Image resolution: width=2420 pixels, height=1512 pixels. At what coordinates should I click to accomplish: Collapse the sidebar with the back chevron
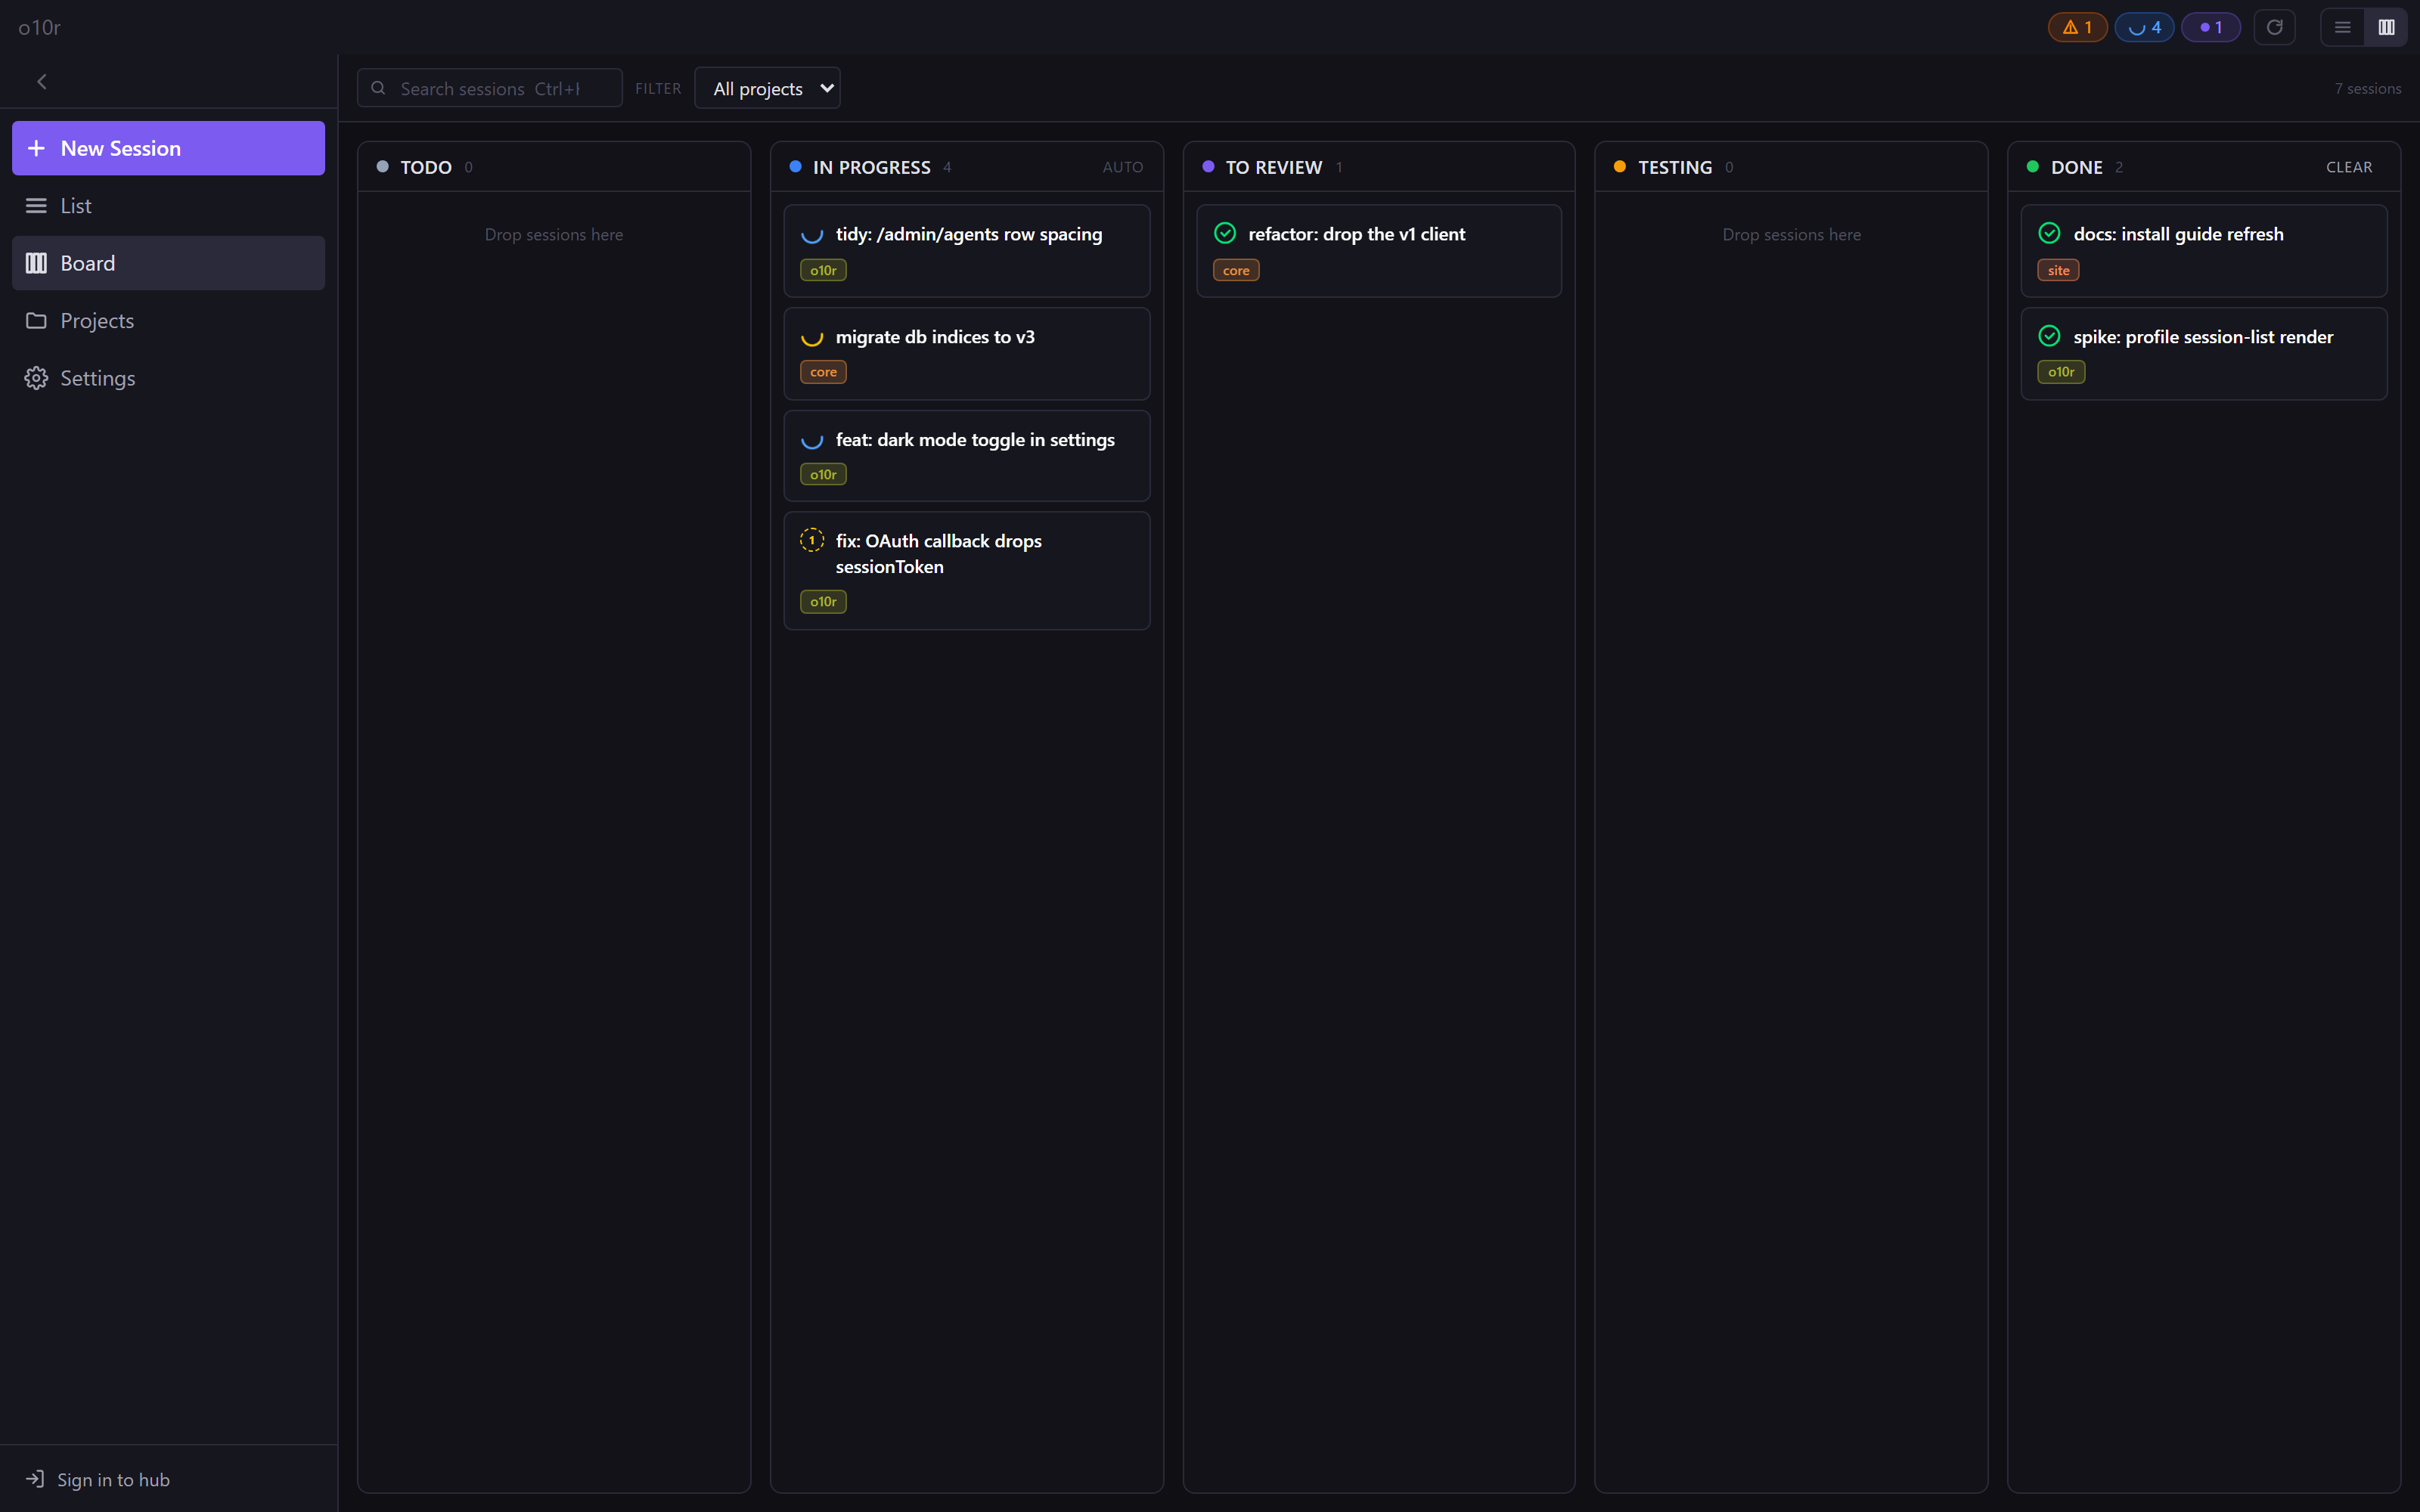coord(42,82)
